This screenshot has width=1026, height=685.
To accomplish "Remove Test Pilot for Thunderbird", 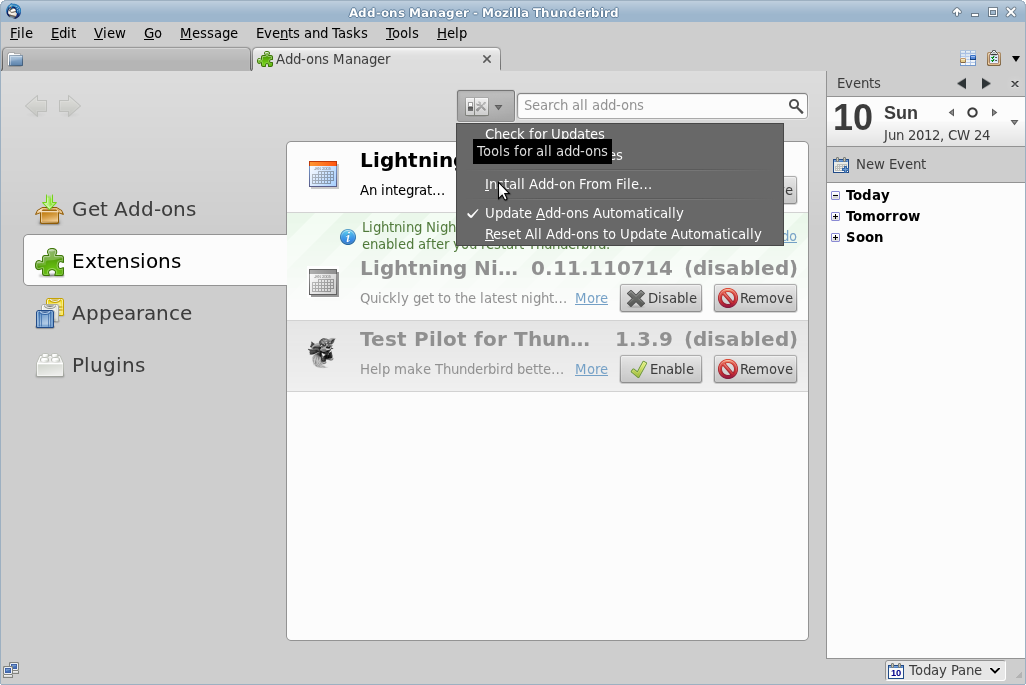I will point(755,369).
